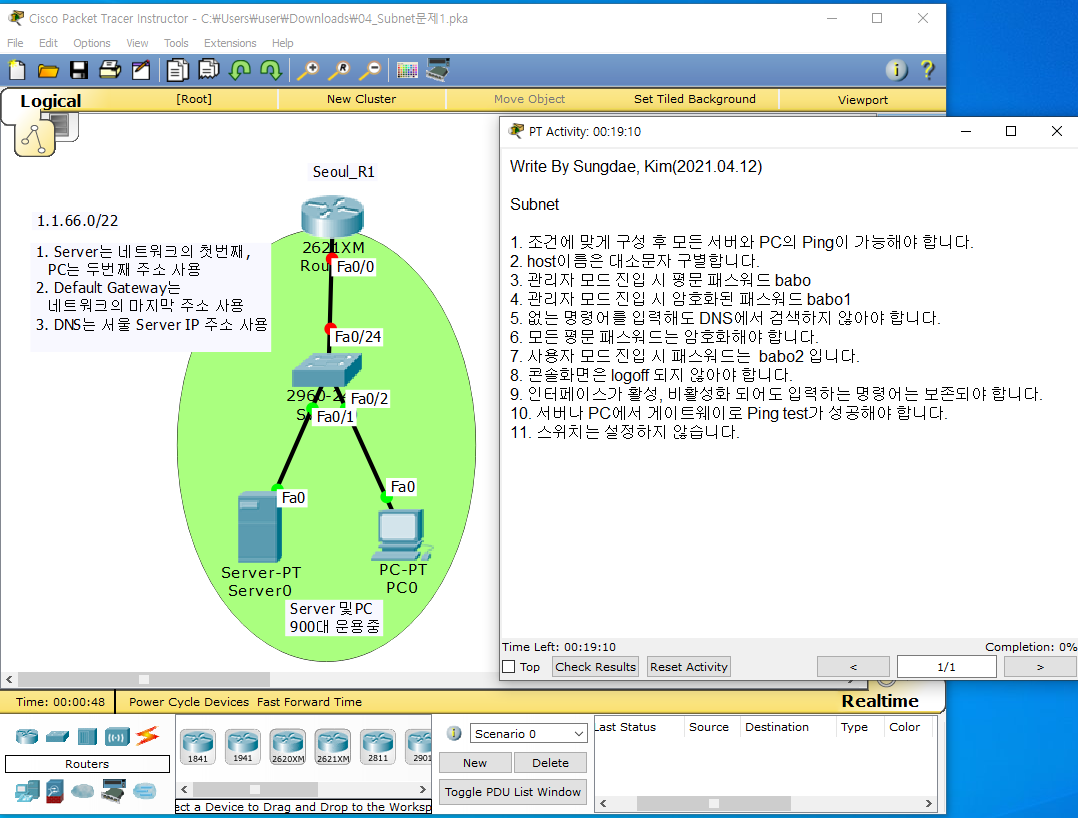The width and height of the screenshot is (1078, 818).
Task: Zoom in with the plus magnifier
Action: (x=308, y=70)
